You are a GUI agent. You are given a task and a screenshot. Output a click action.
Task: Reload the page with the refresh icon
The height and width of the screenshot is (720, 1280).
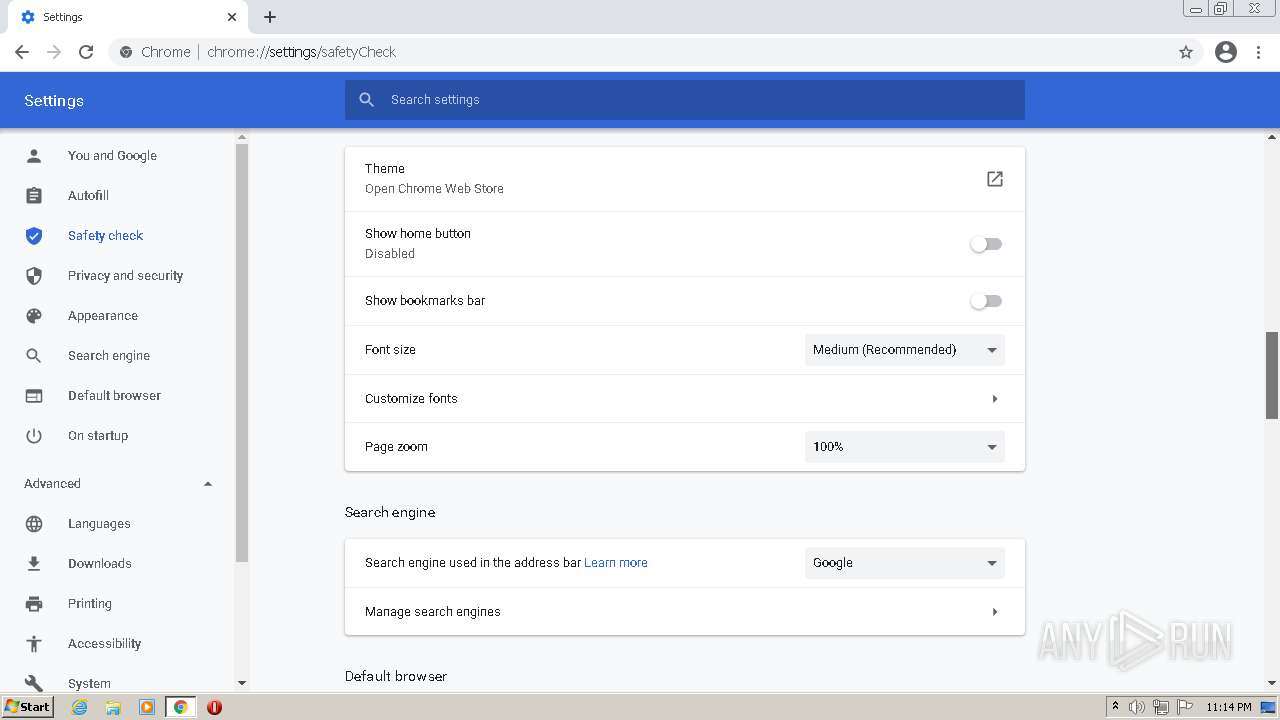[86, 52]
